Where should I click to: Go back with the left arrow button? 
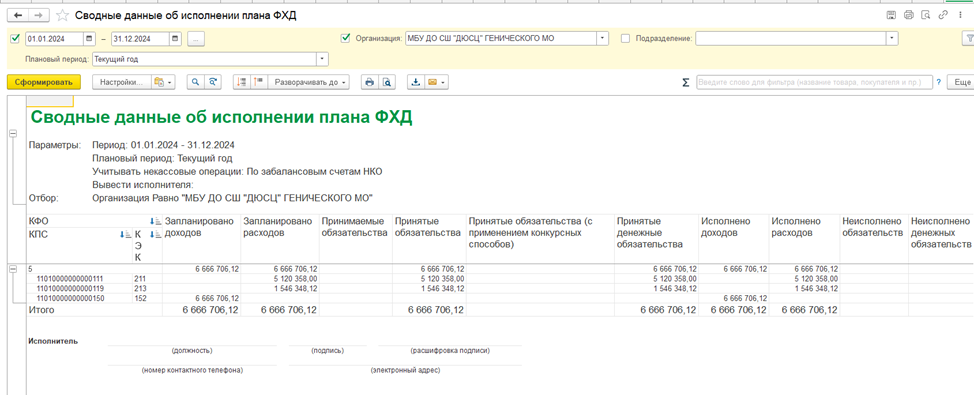click(x=19, y=15)
